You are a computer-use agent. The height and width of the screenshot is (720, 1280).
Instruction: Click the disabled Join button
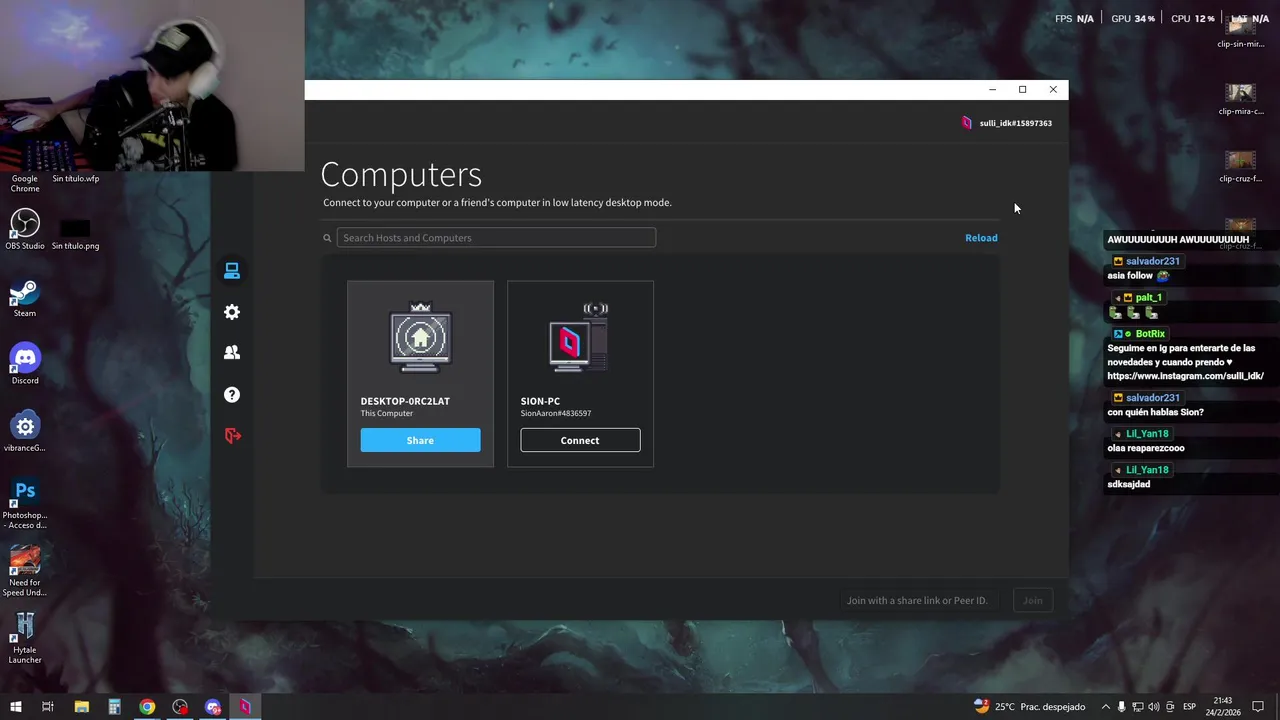point(1032,601)
